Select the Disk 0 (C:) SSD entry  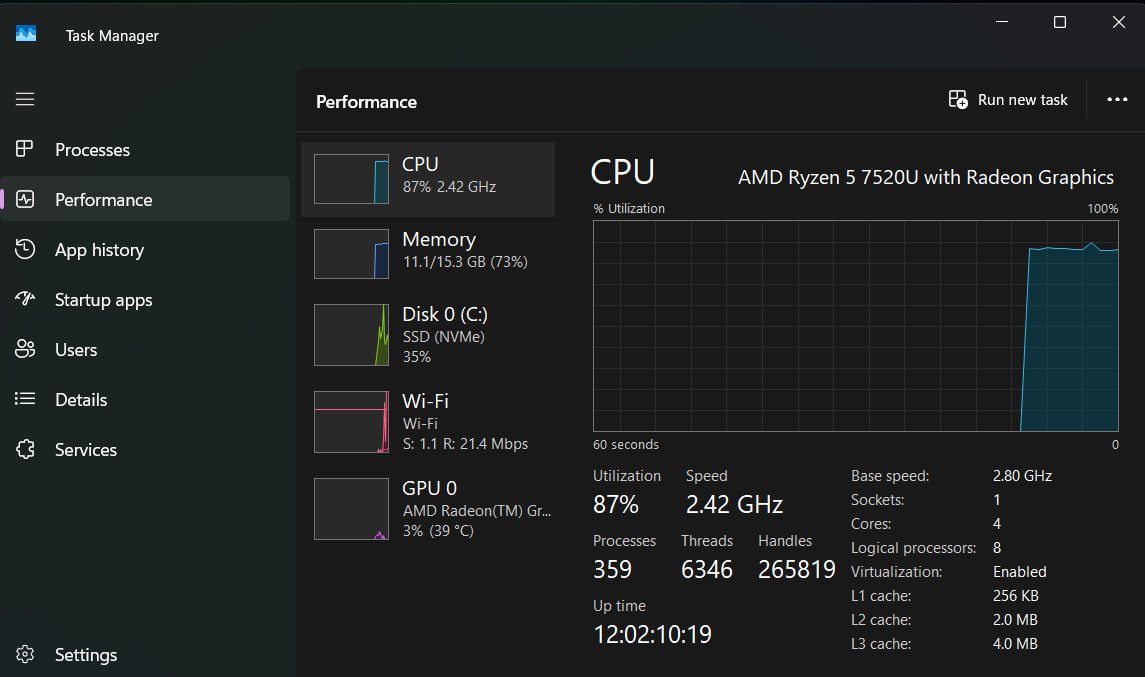click(x=428, y=334)
